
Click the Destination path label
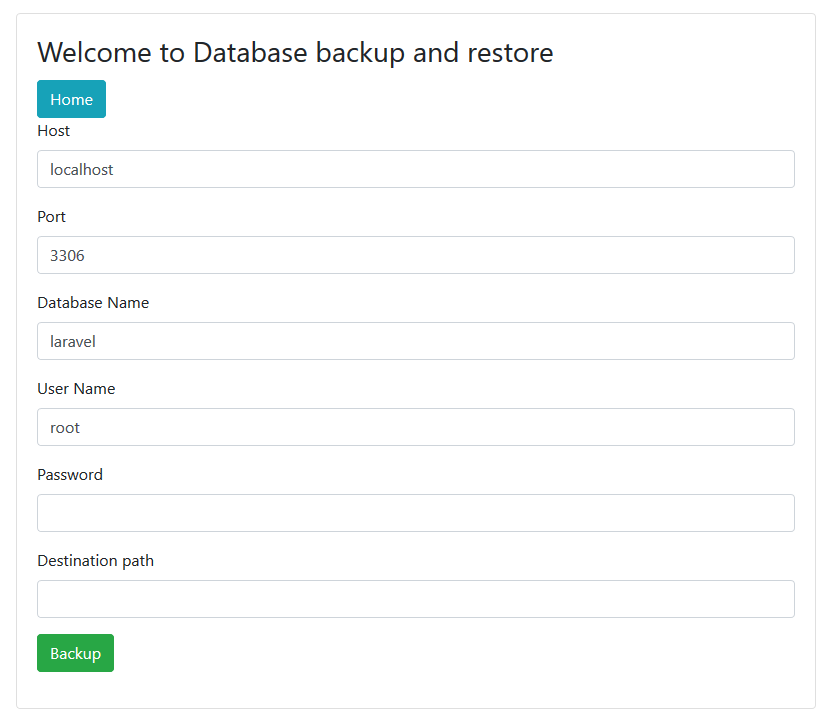click(95, 561)
